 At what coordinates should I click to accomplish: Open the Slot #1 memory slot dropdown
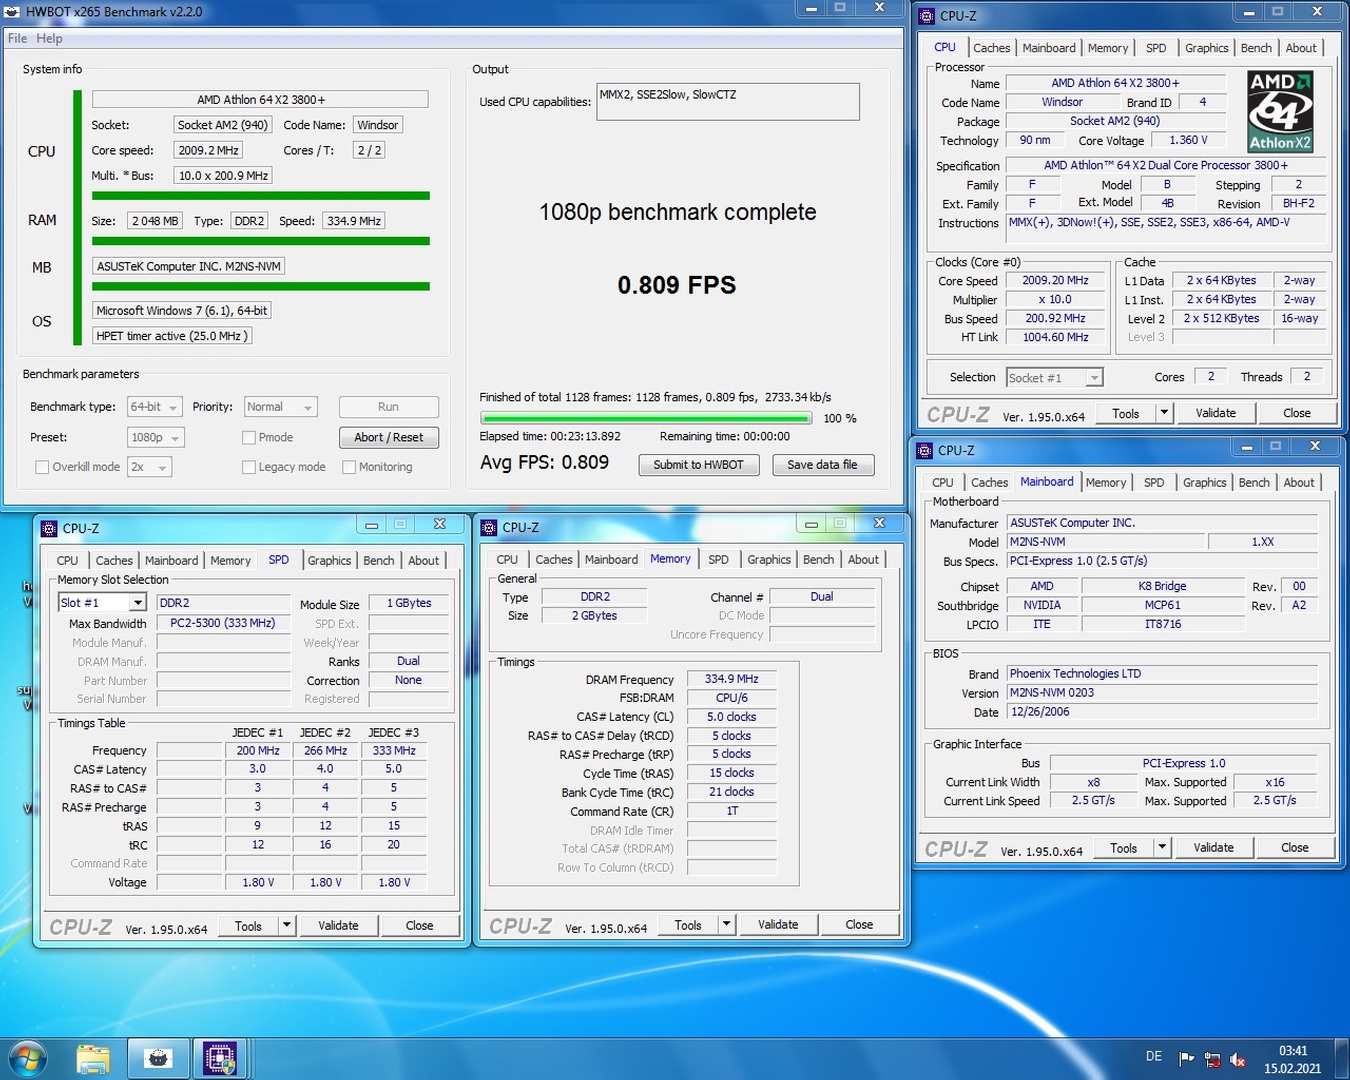[102, 603]
